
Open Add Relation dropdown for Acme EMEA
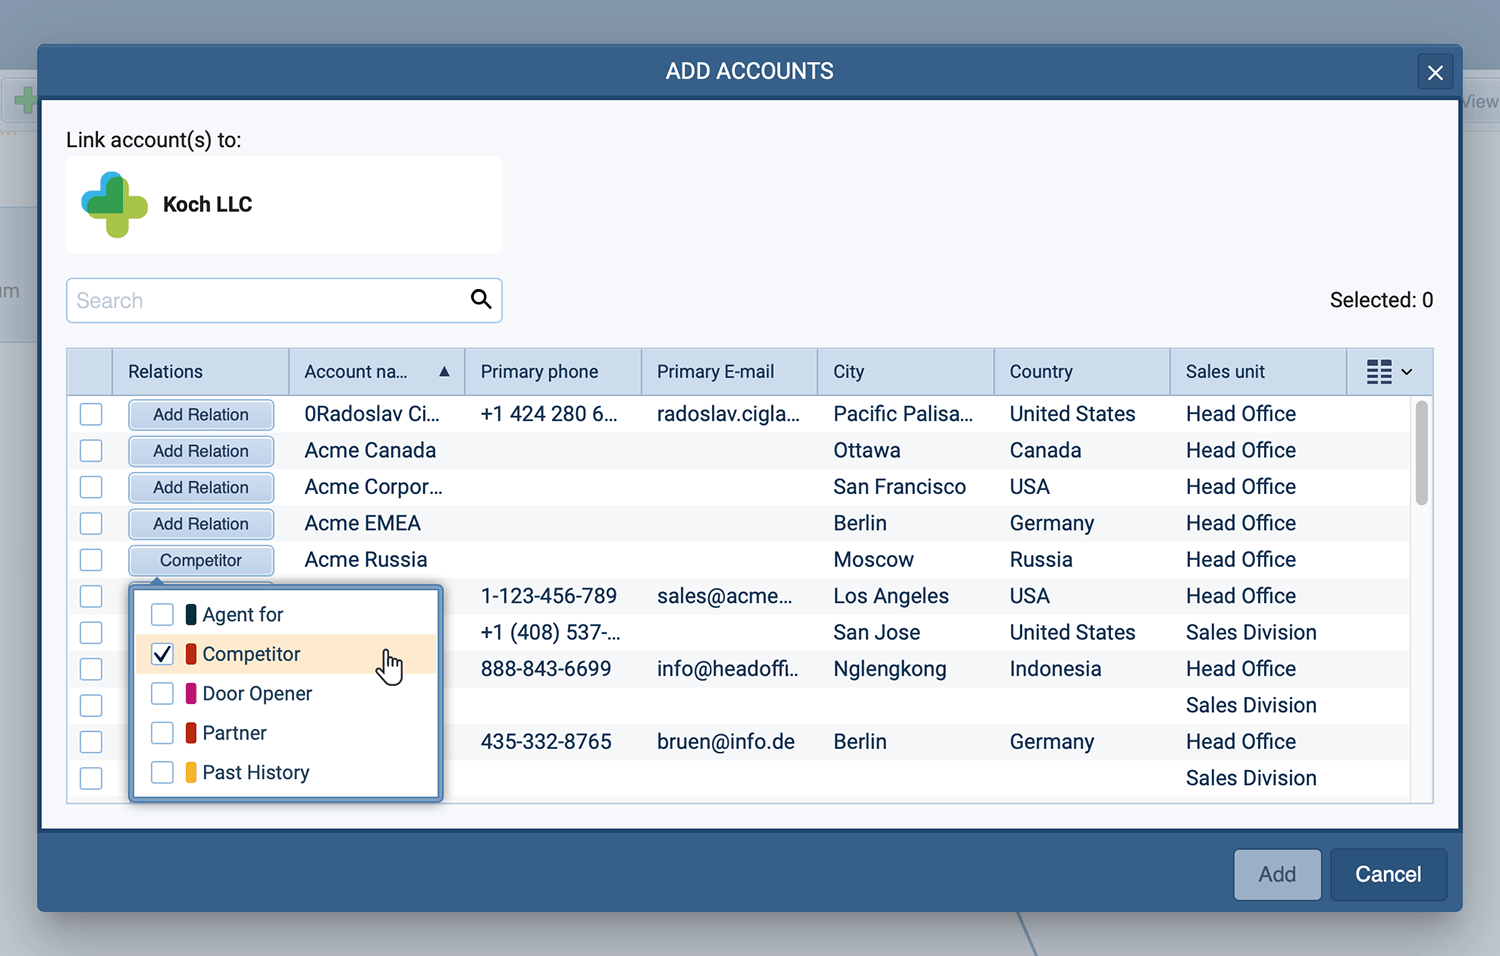click(201, 524)
